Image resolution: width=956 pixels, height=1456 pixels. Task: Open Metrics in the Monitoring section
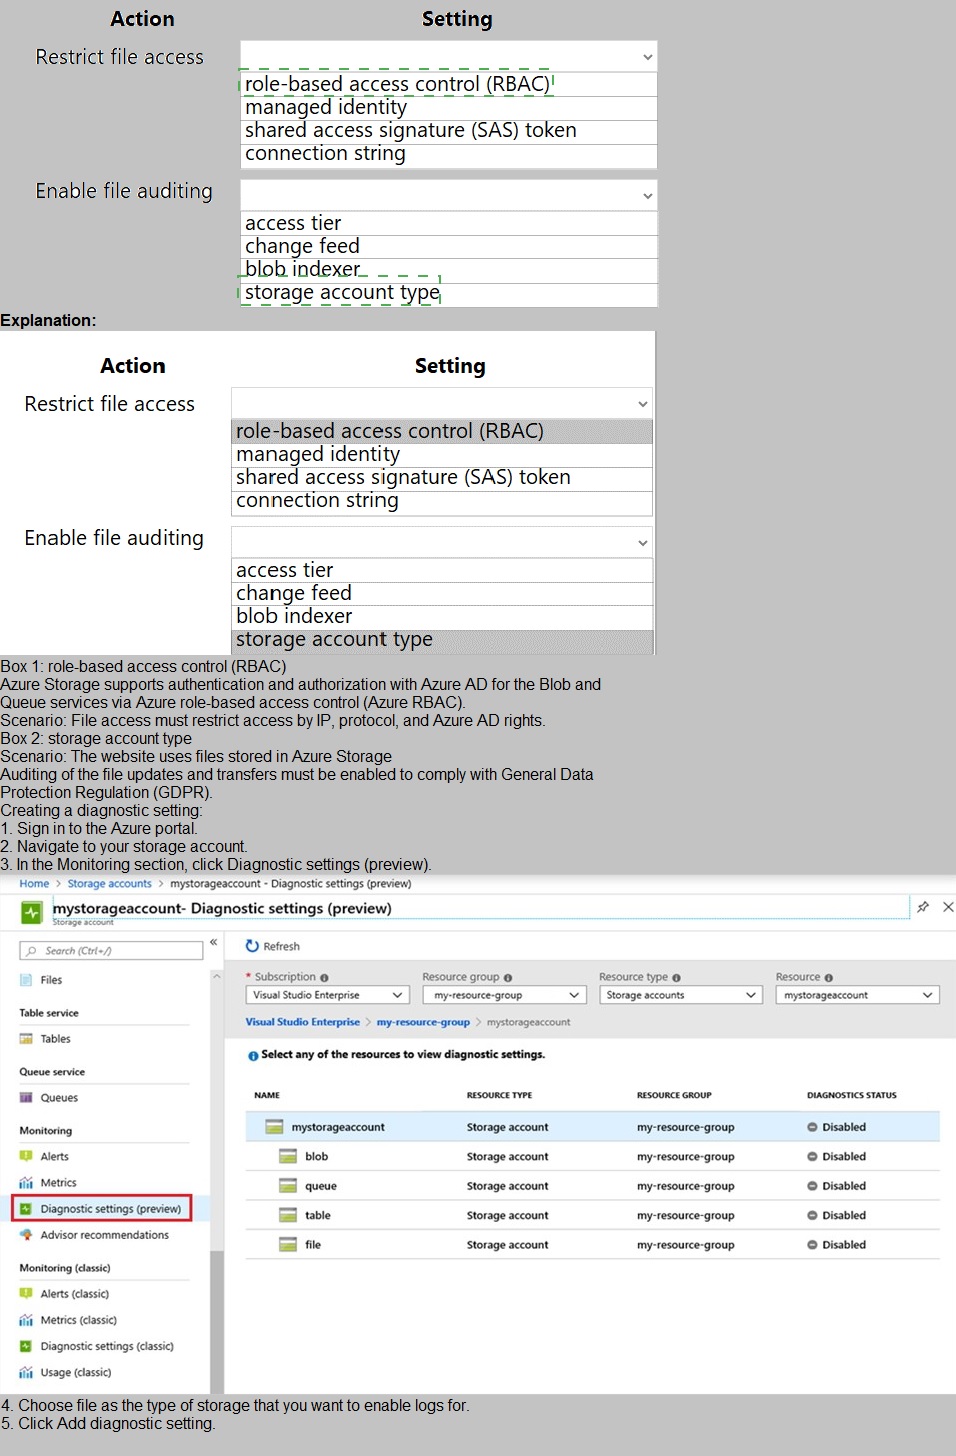[x=58, y=1183]
